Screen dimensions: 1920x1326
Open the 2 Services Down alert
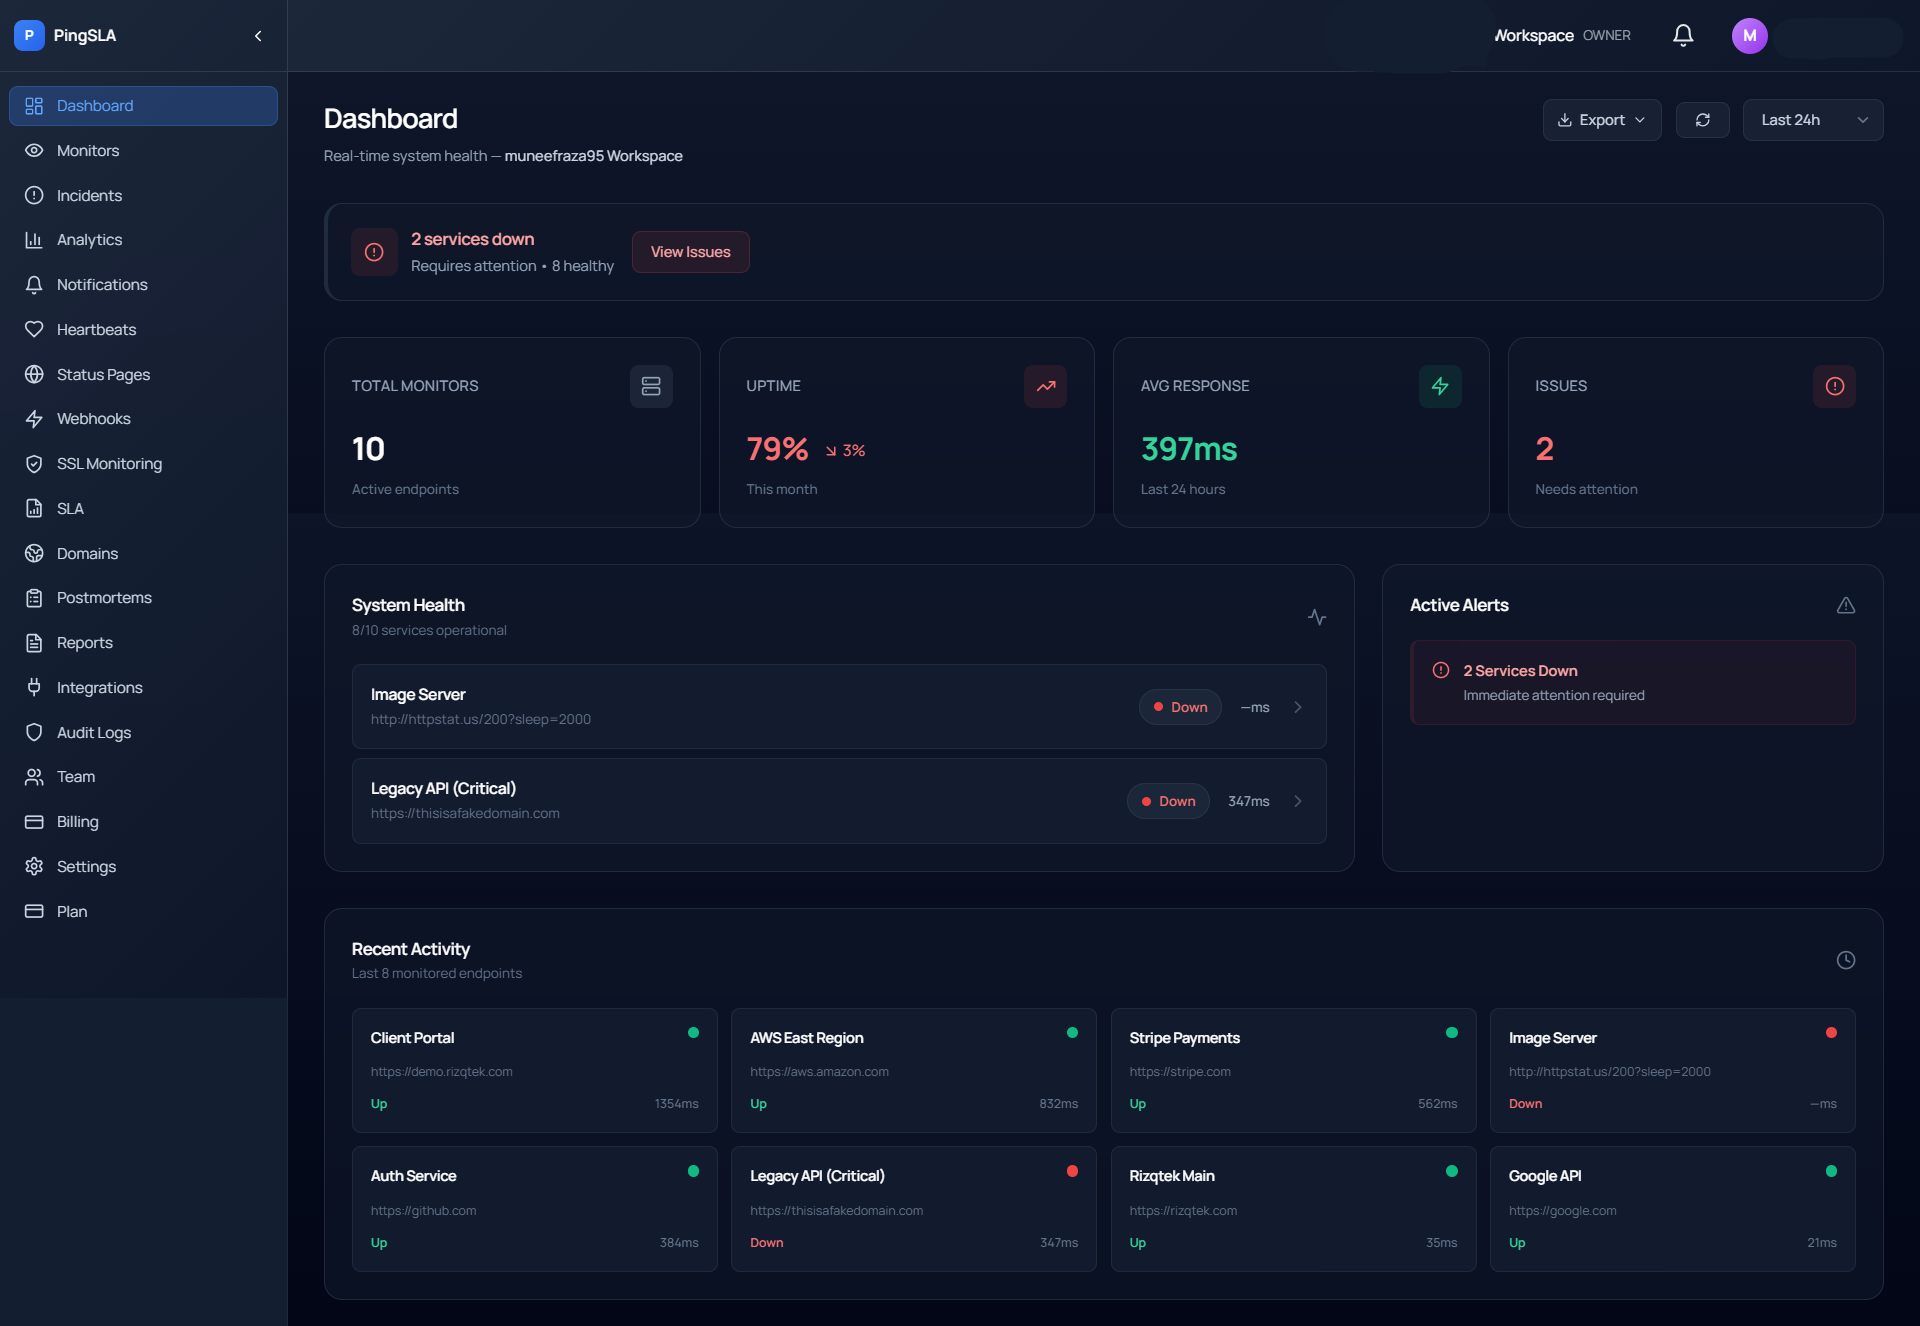click(1630, 682)
